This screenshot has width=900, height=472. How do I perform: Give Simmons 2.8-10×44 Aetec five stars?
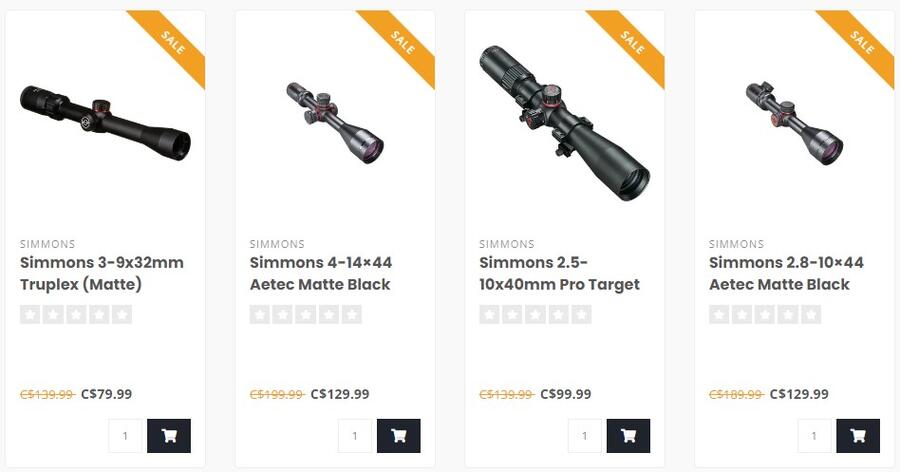[x=811, y=315]
